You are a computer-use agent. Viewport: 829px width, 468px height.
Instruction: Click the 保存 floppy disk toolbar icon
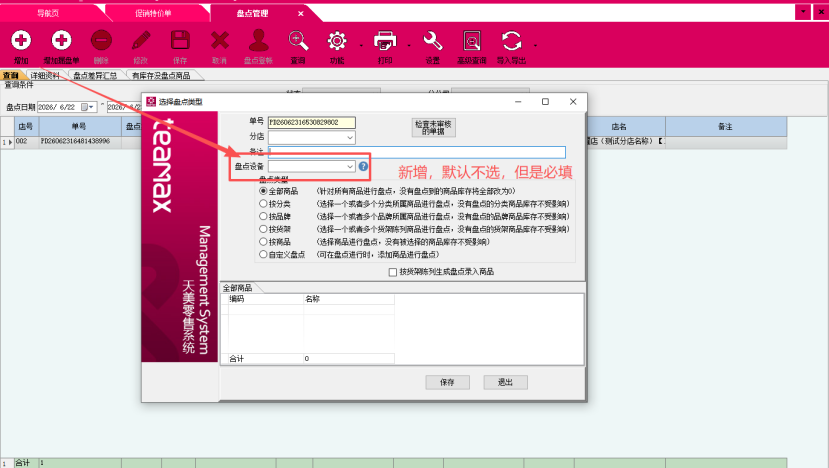click(x=180, y=41)
